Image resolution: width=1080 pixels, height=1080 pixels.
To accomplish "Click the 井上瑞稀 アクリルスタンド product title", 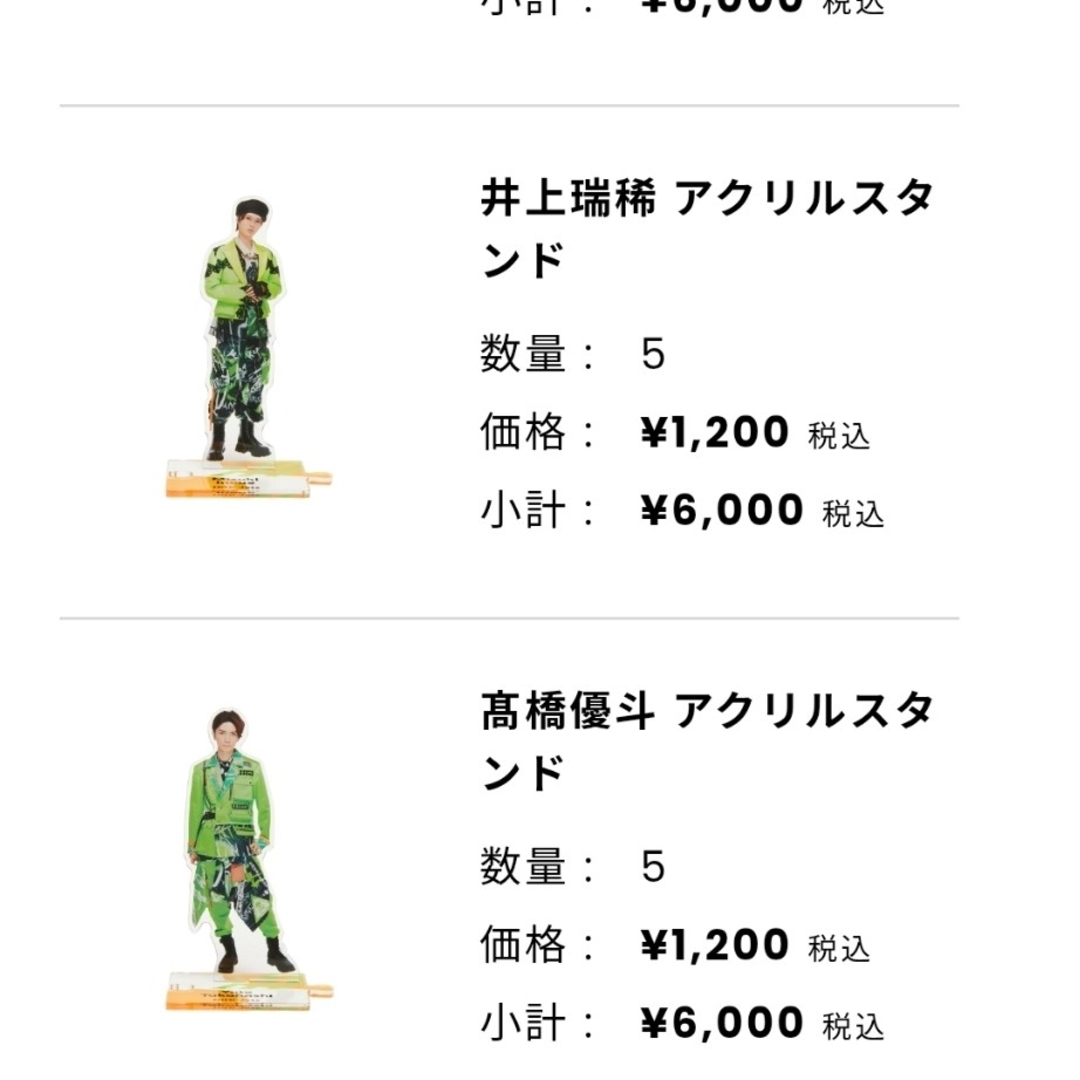I will click(x=707, y=229).
